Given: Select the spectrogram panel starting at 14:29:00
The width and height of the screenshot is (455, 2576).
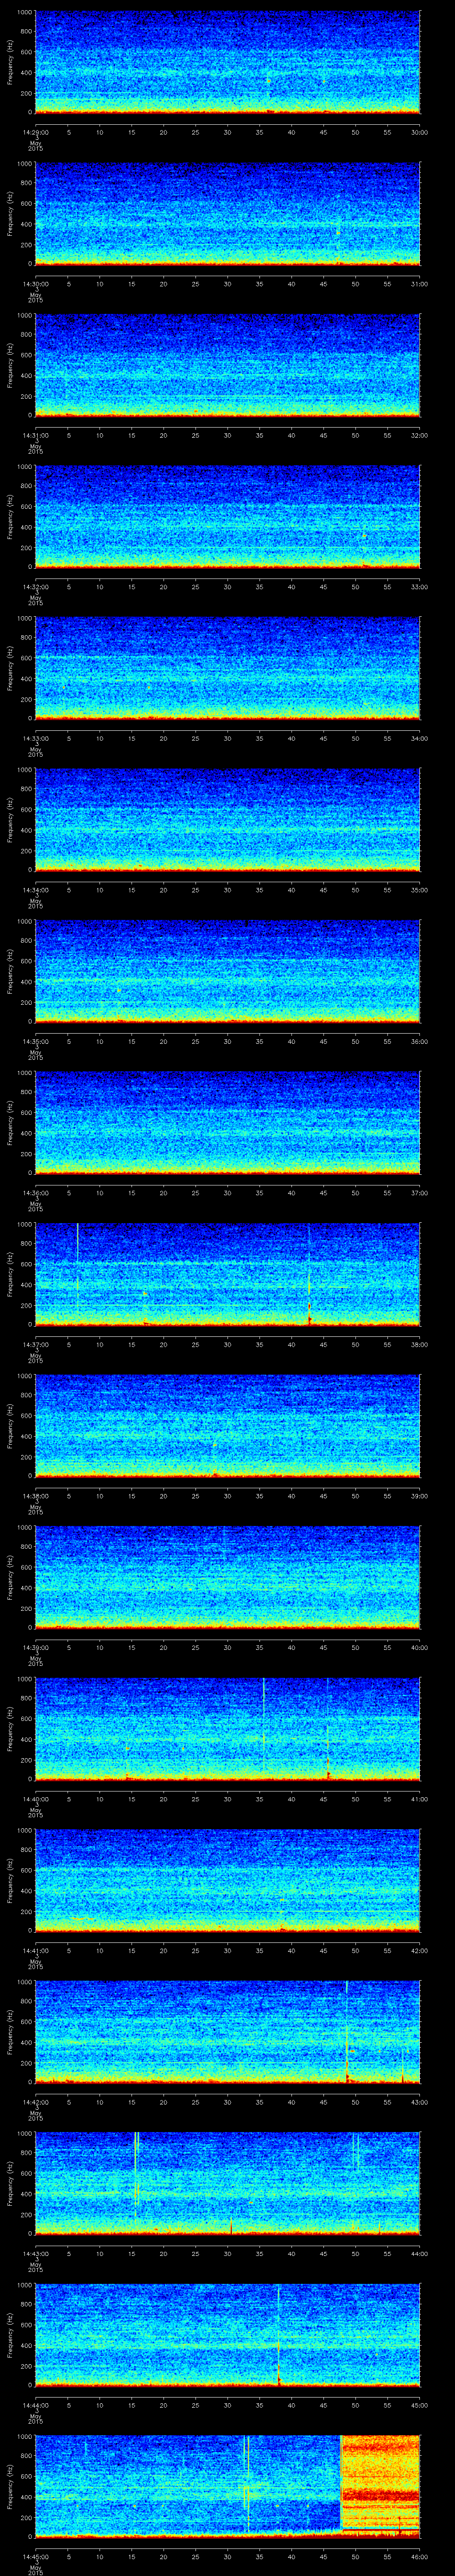Looking at the screenshot, I should coord(227,62).
